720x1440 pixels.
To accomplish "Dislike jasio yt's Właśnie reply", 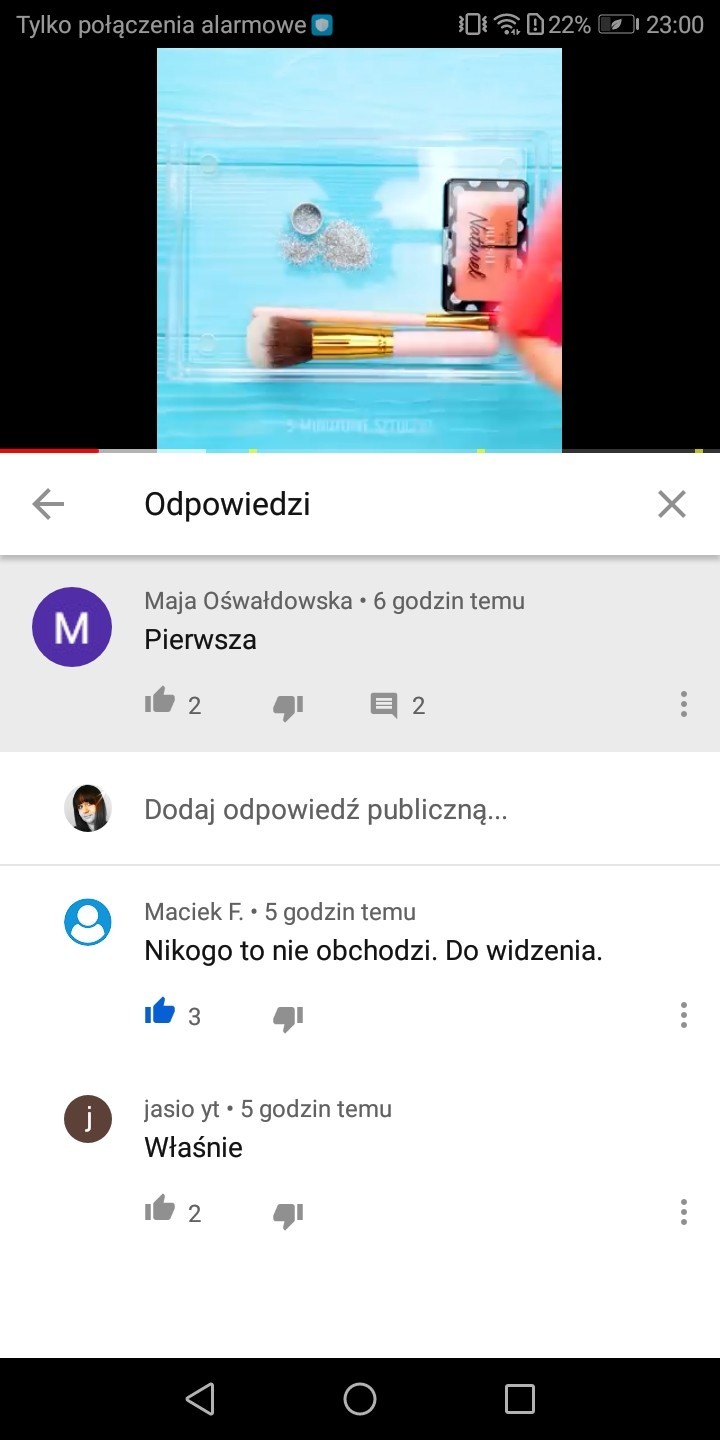I will tap(288, 1215).
